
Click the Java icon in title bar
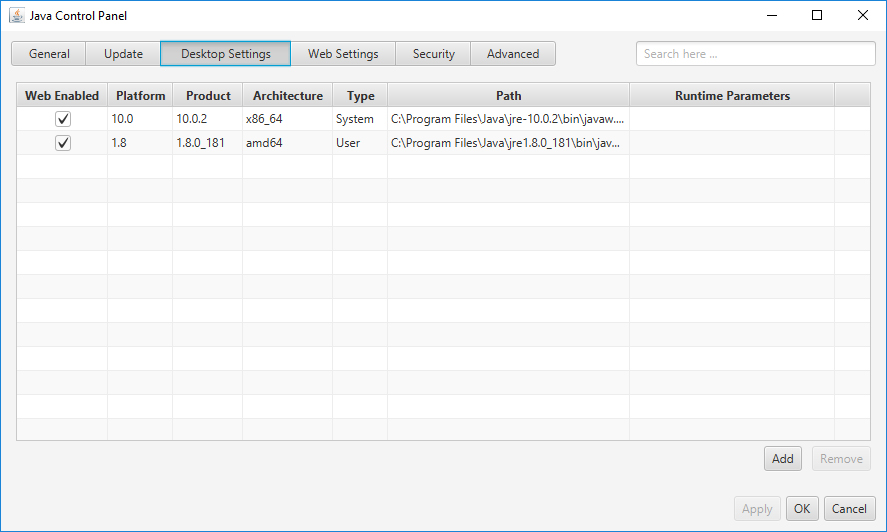[17, 16]
